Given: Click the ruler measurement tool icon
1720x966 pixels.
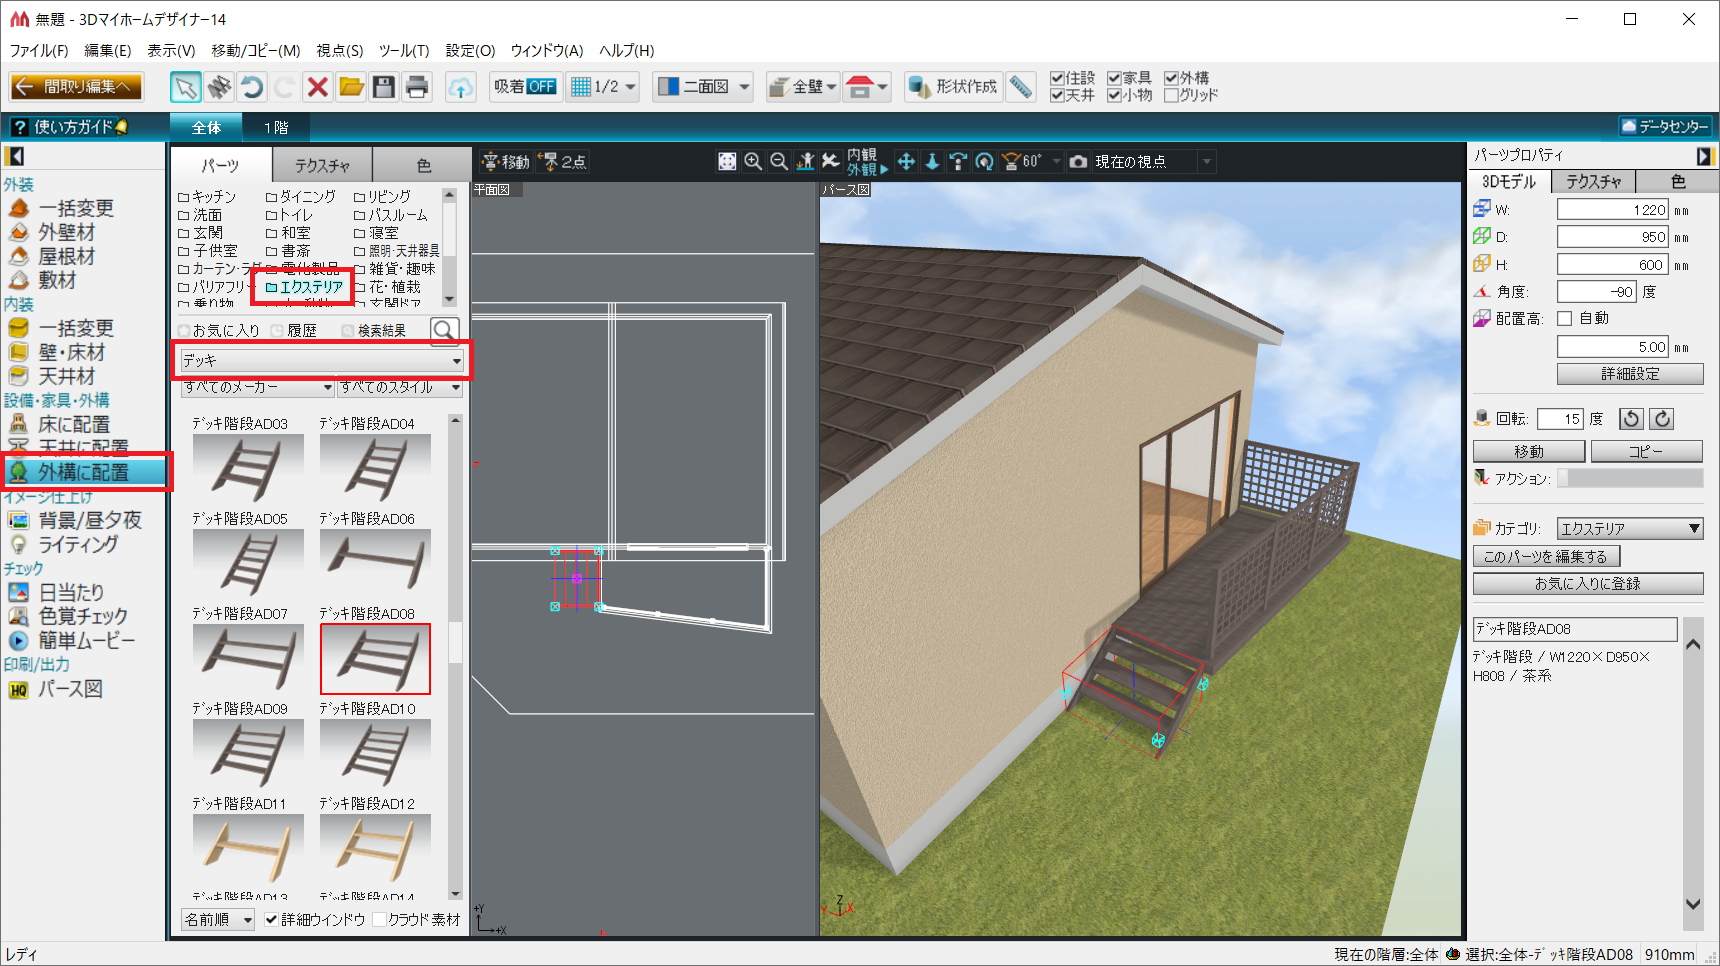Looking at the screenshot, I should (x=1020, y=87).
